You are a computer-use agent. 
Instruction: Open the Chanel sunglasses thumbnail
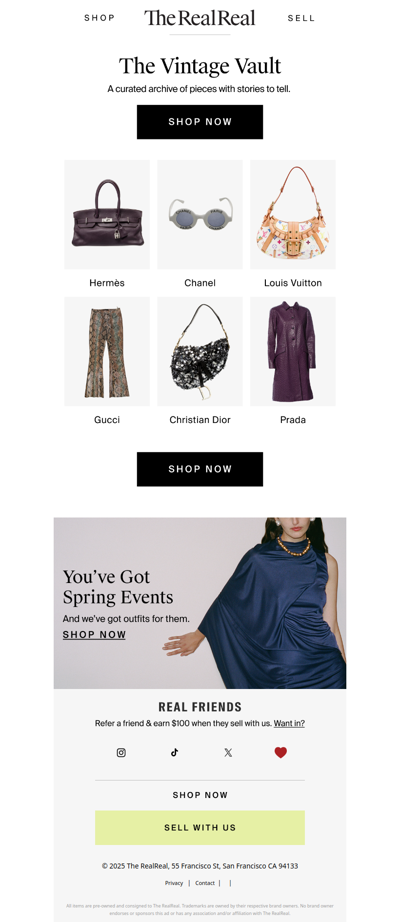tap(200, 215)
